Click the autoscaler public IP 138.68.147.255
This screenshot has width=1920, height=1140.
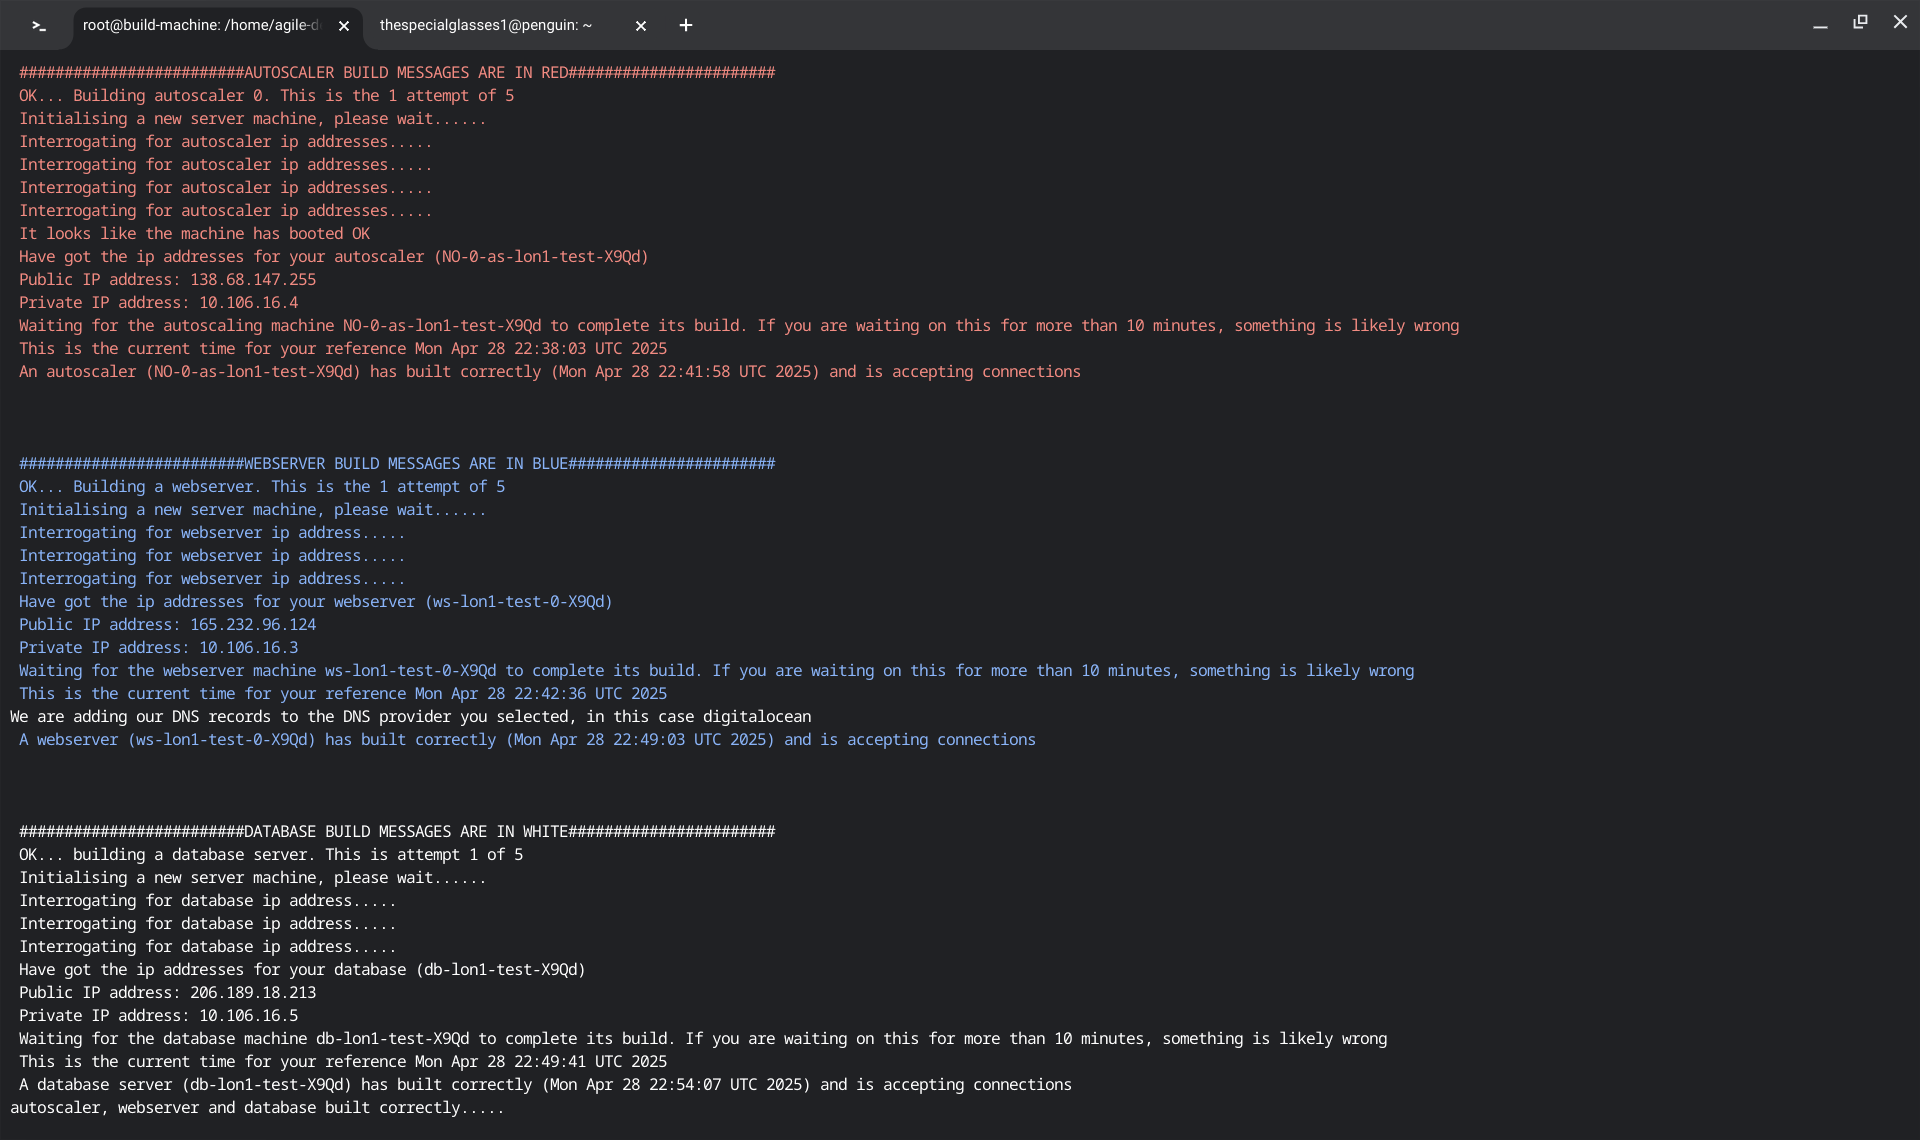pyautogui.click(x=253, y=280)
